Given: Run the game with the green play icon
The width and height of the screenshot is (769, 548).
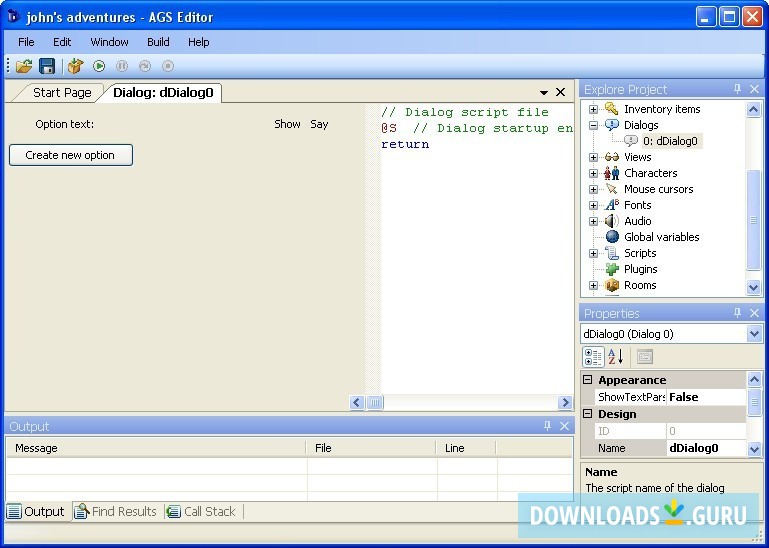Looking at the screenshot, I should pos(99,66).
